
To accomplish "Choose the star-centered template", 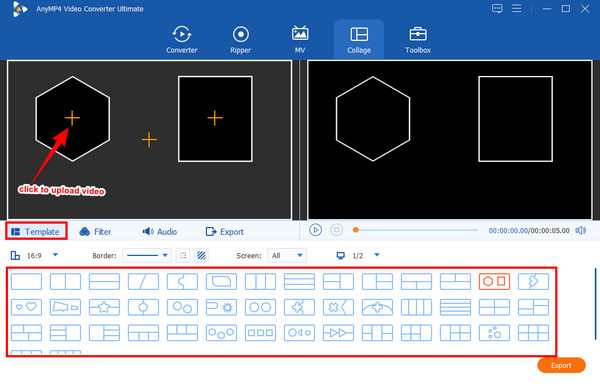I will click(x=104, y=307).
